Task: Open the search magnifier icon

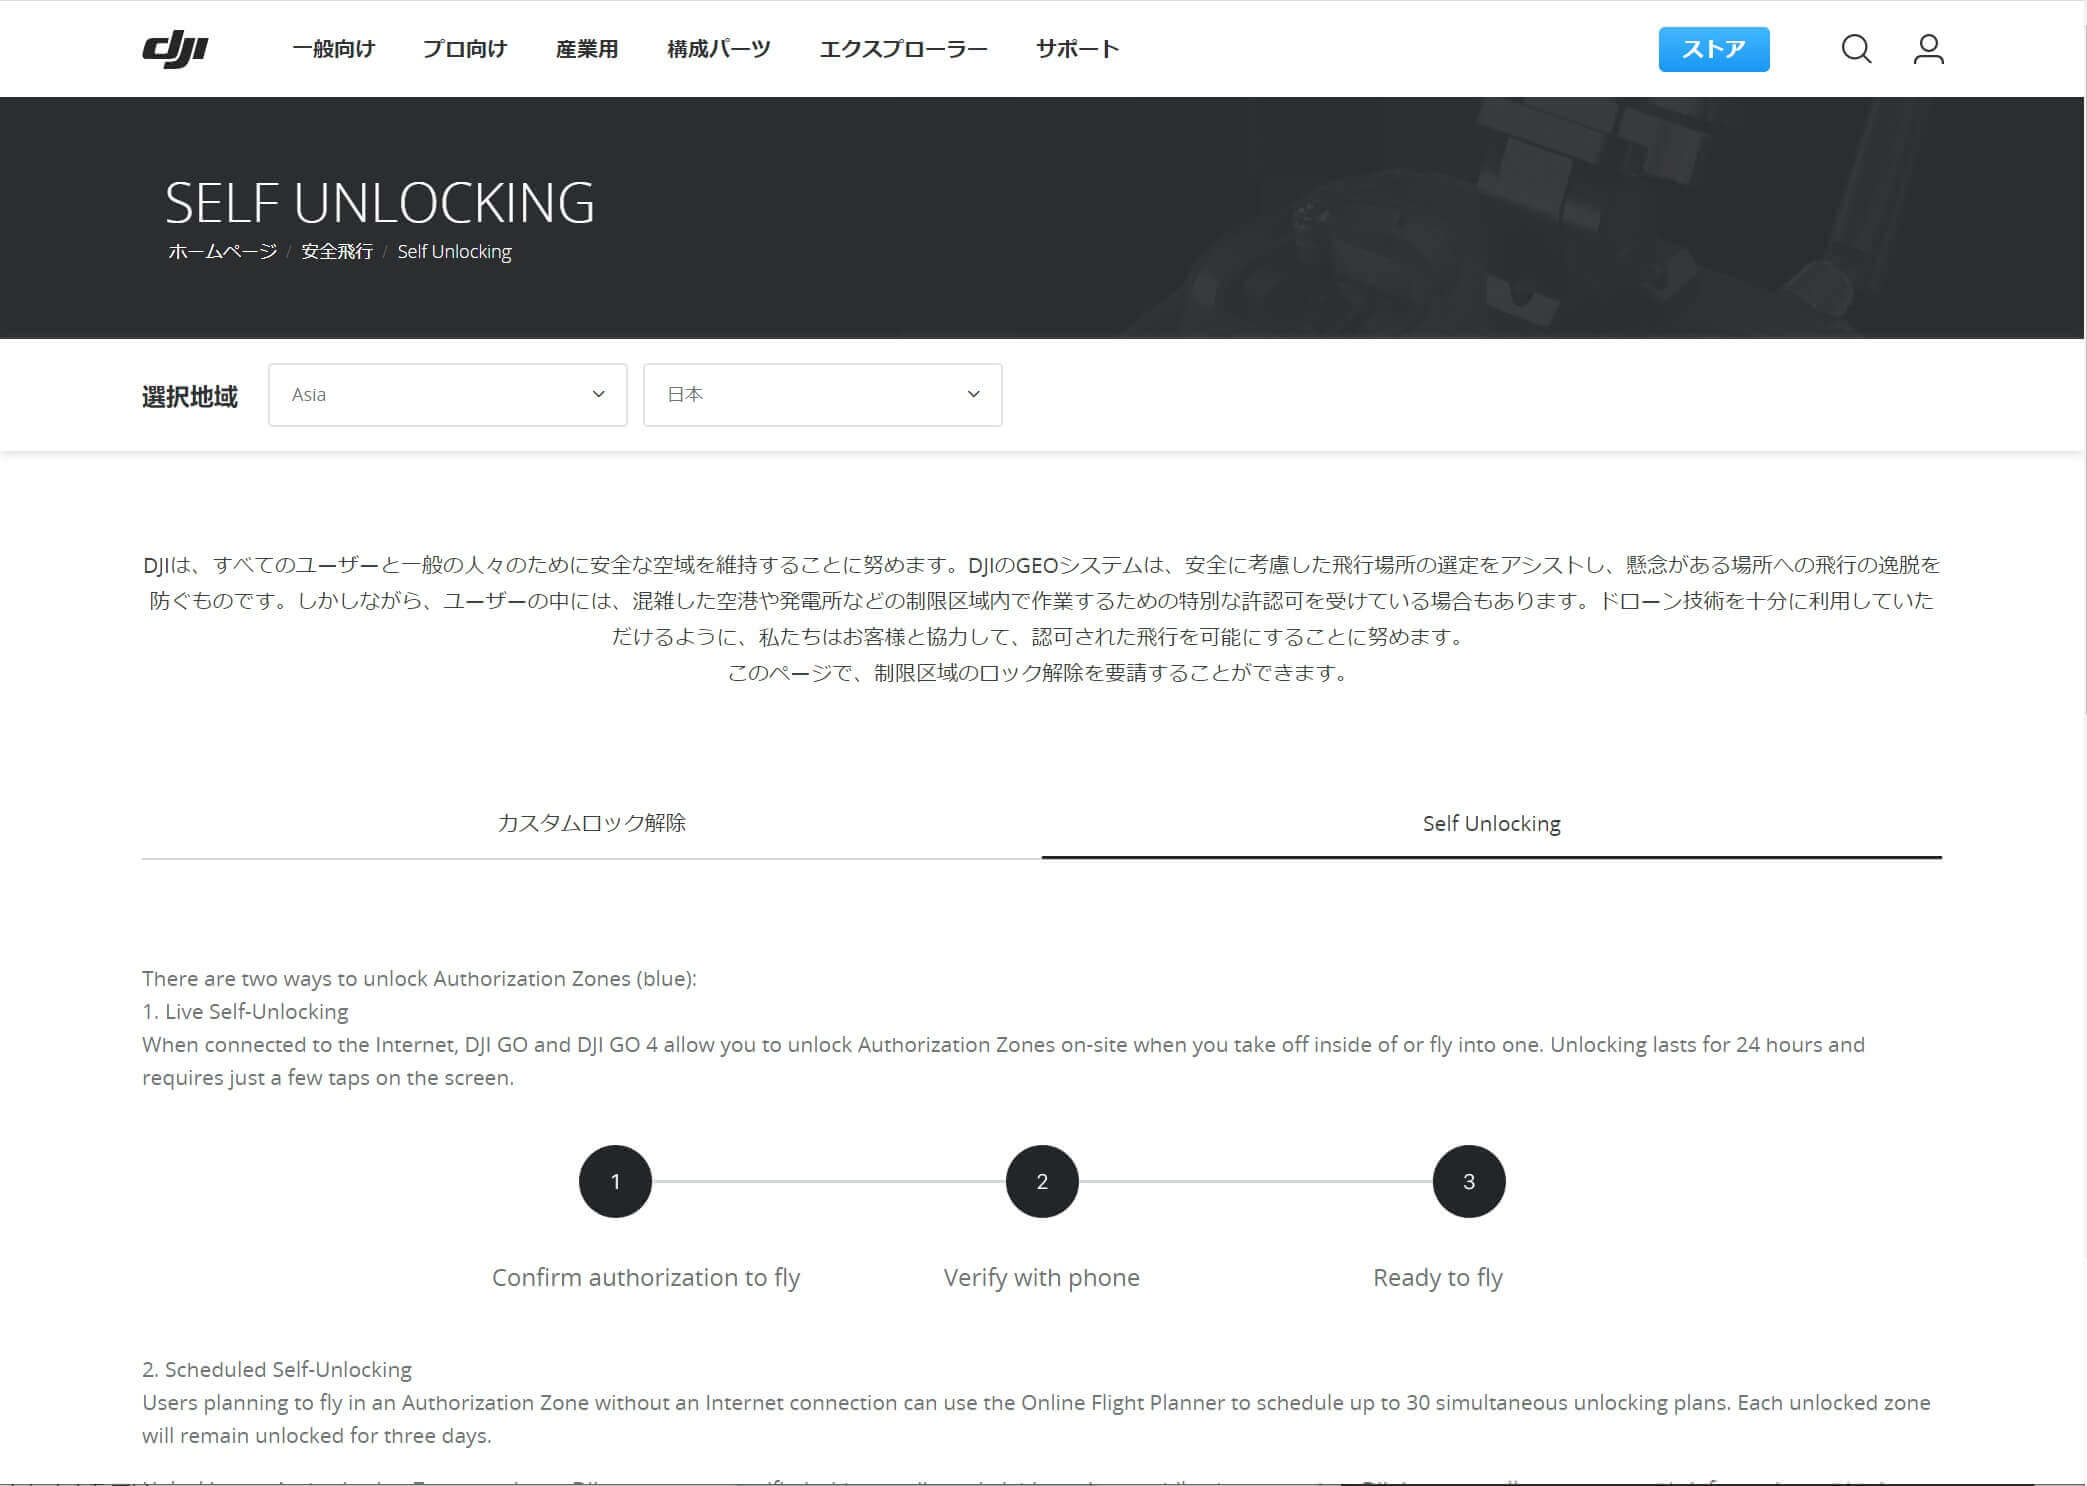Action: (1856, 49)
